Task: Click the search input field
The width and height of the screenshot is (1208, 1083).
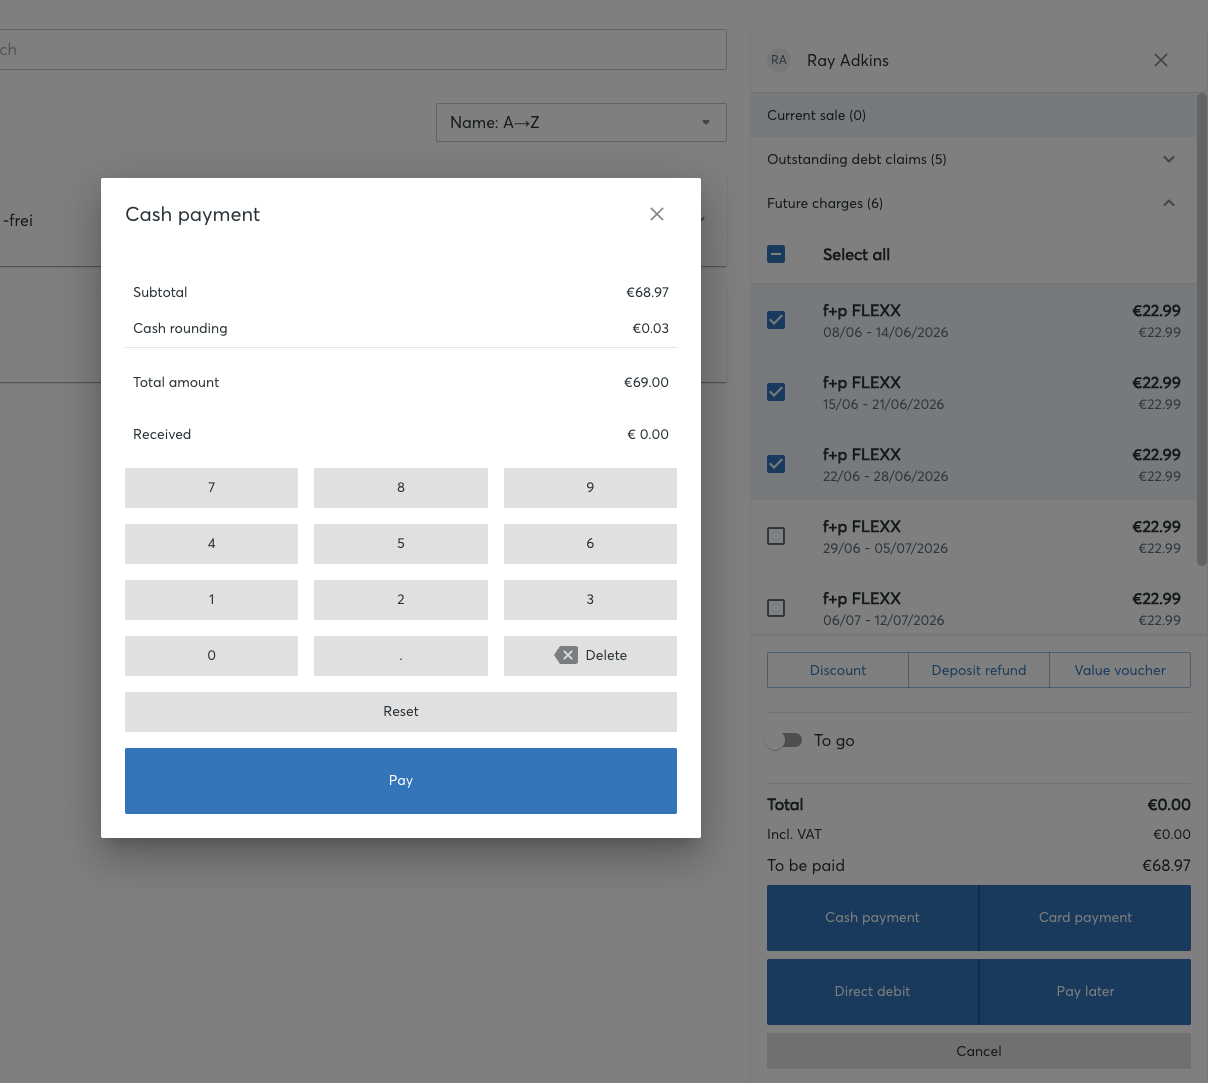Action: (x=363, y=49)
